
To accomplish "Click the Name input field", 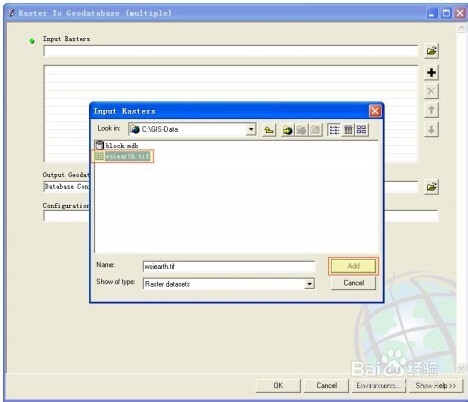I will (229, 266).
